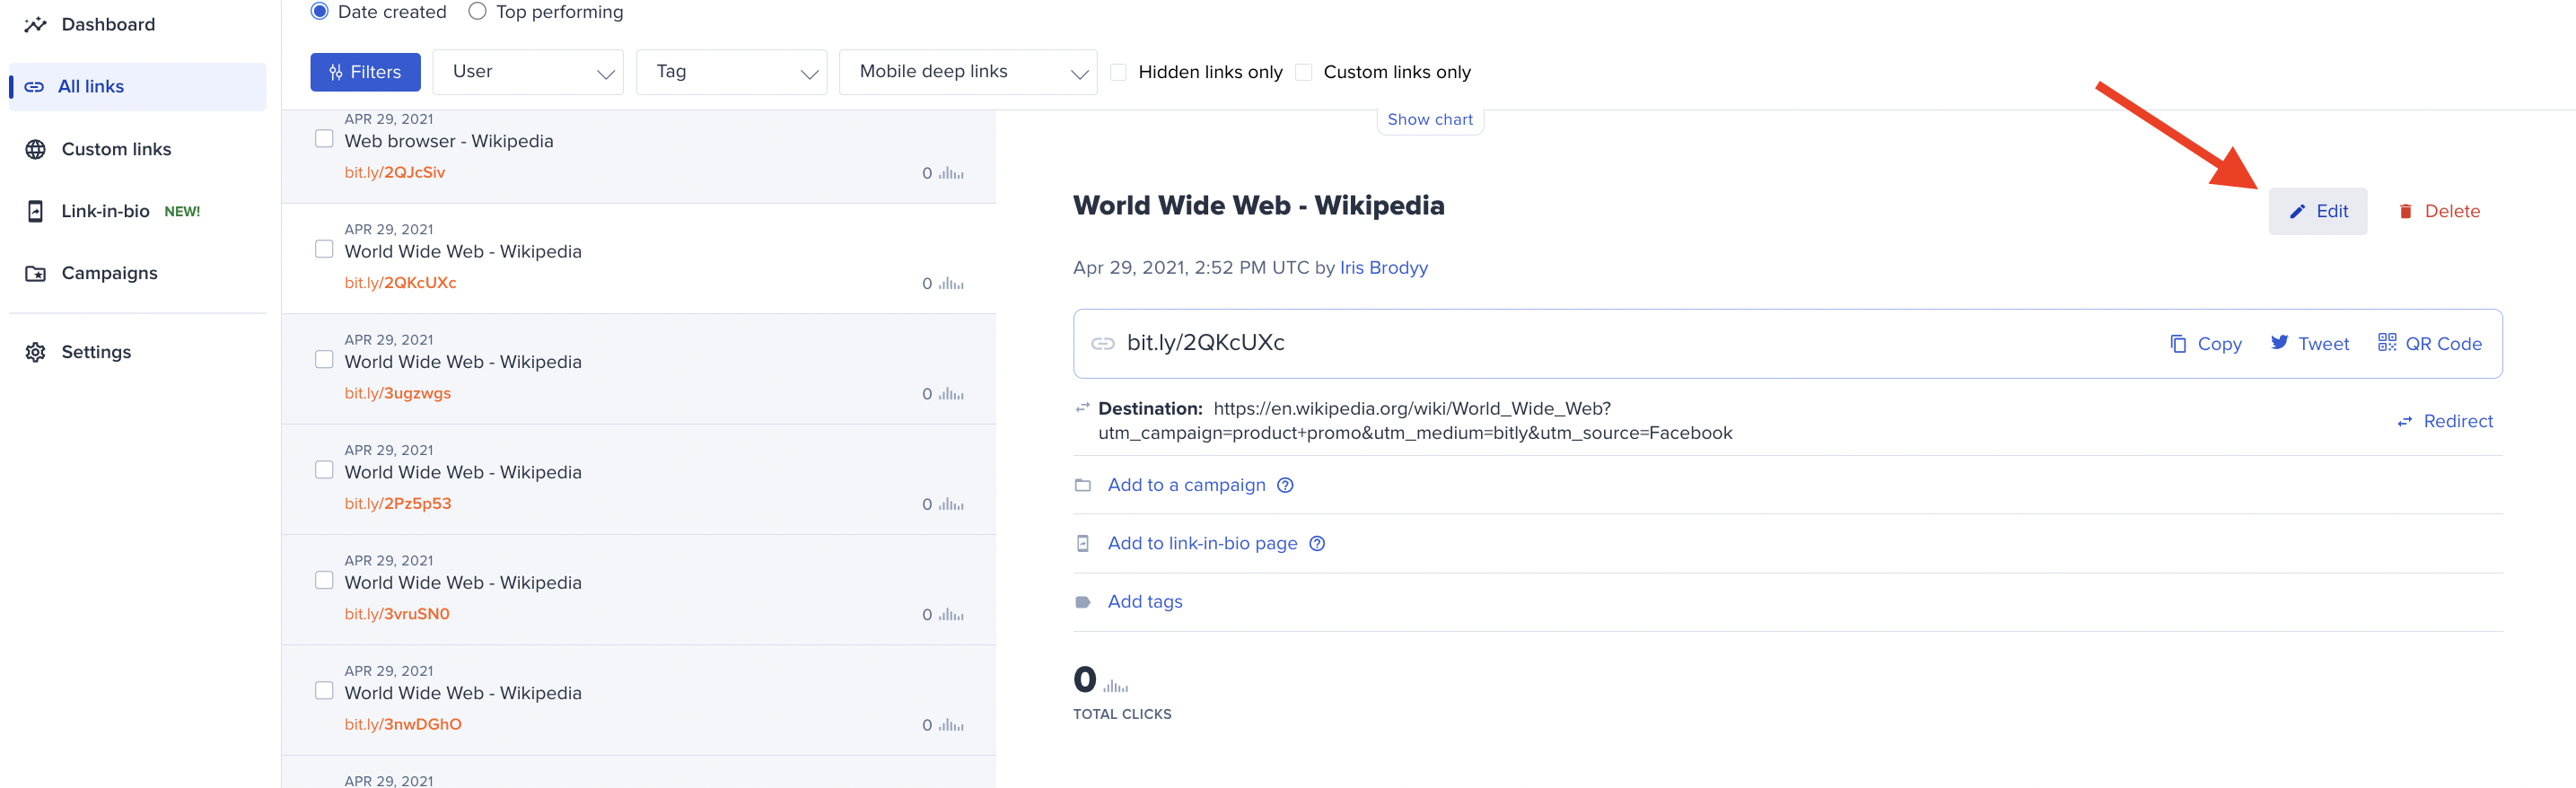Click the chain icon in the short link box
Image resolution: width=2576 pixels, height=788 pixels.
(x=1102, y=344)
